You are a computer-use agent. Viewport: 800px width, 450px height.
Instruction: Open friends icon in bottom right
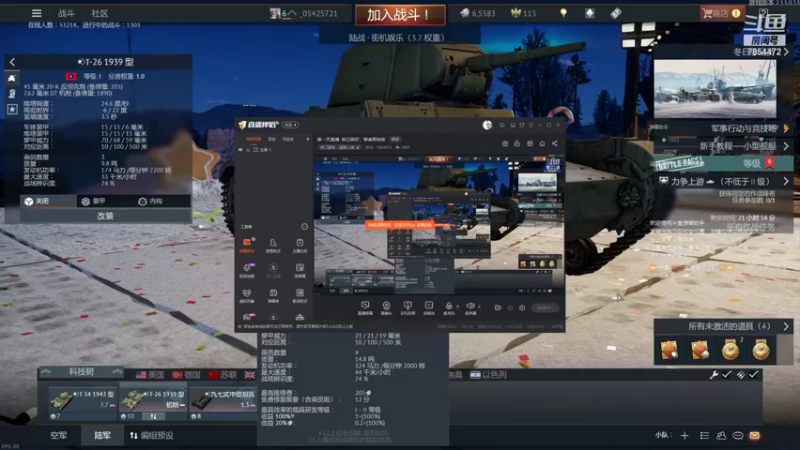pyautogui.click(x=721, y=435)
